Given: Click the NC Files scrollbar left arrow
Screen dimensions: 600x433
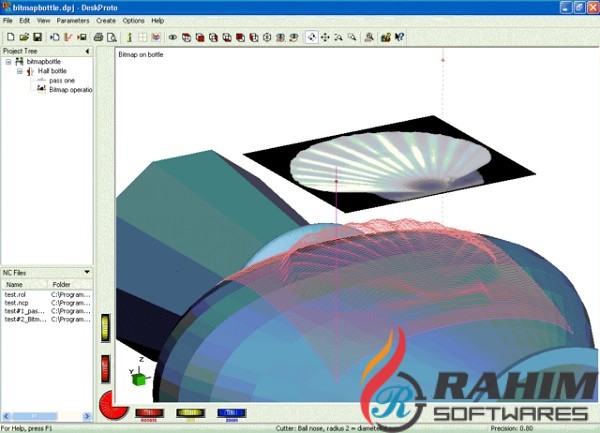Looking at the screenshot, I should tap(6, 416).
